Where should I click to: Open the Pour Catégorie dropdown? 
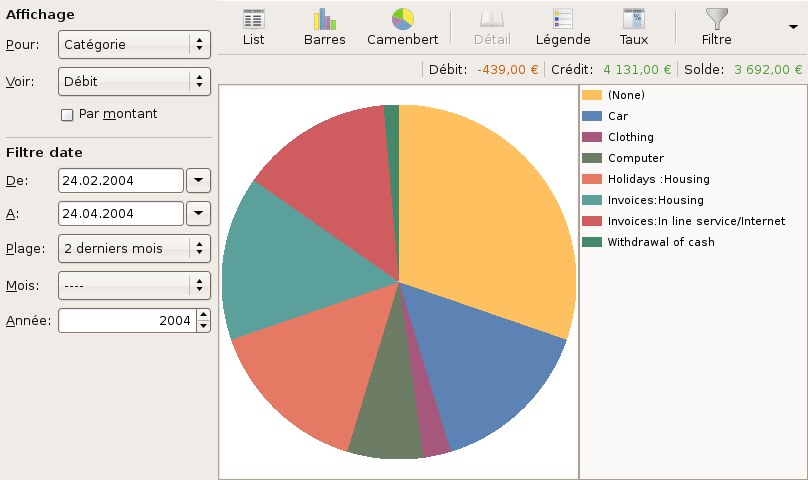click(134, 44)
